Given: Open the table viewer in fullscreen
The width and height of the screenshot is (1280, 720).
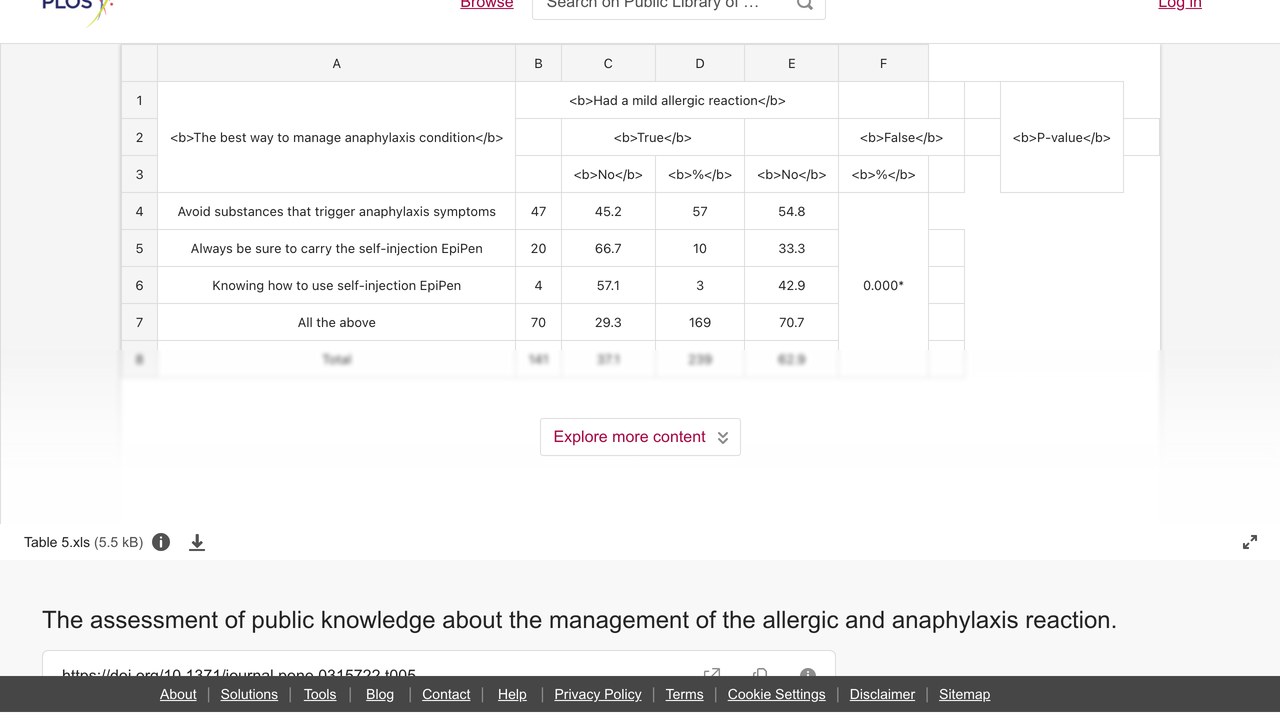Looking at the screenshot, I should point(1250,542).
